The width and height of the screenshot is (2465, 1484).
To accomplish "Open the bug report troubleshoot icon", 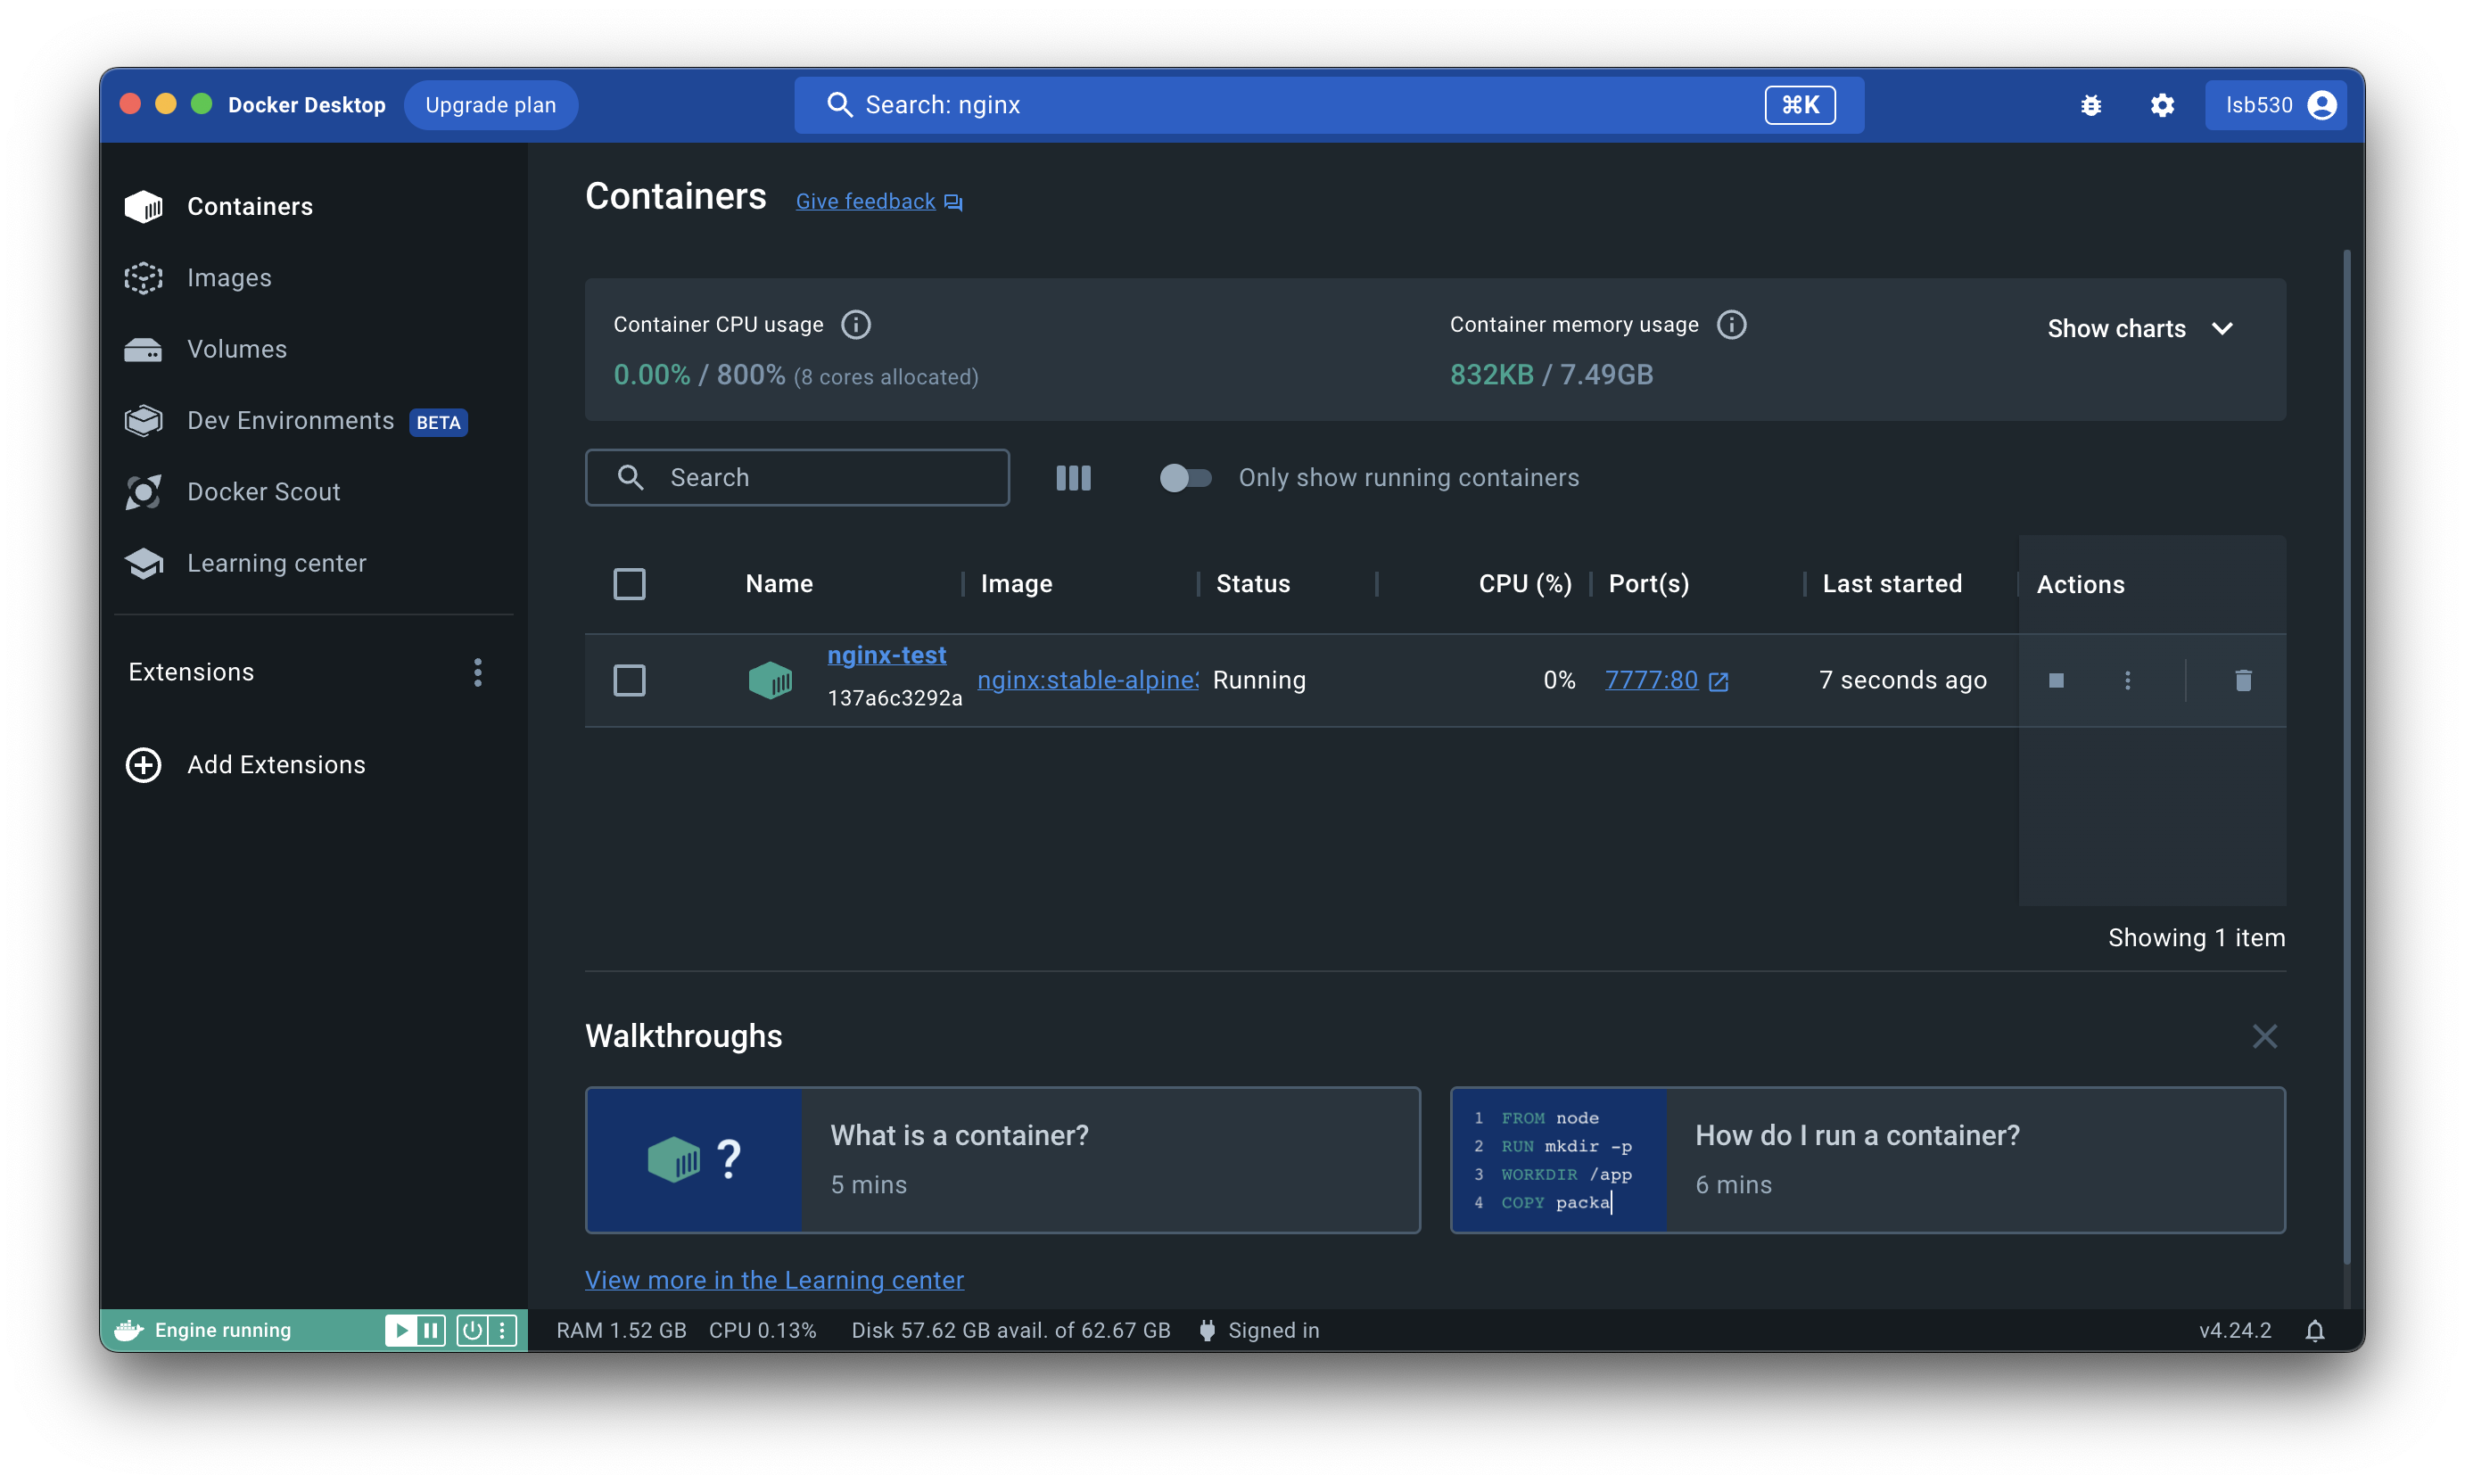I will point(2091,105).
